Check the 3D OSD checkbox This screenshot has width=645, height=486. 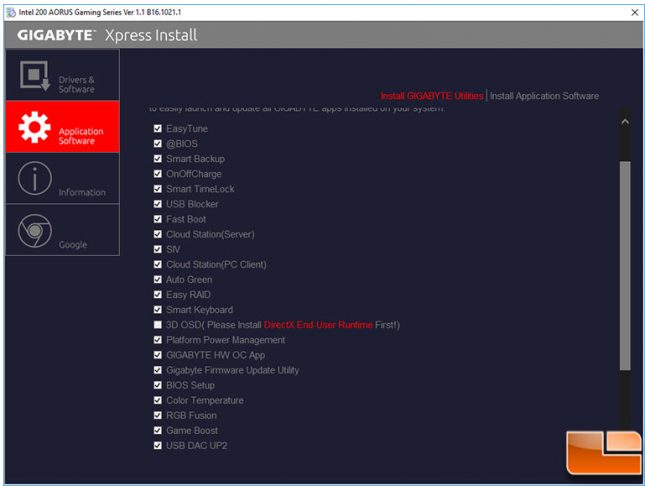coord(158,325)
